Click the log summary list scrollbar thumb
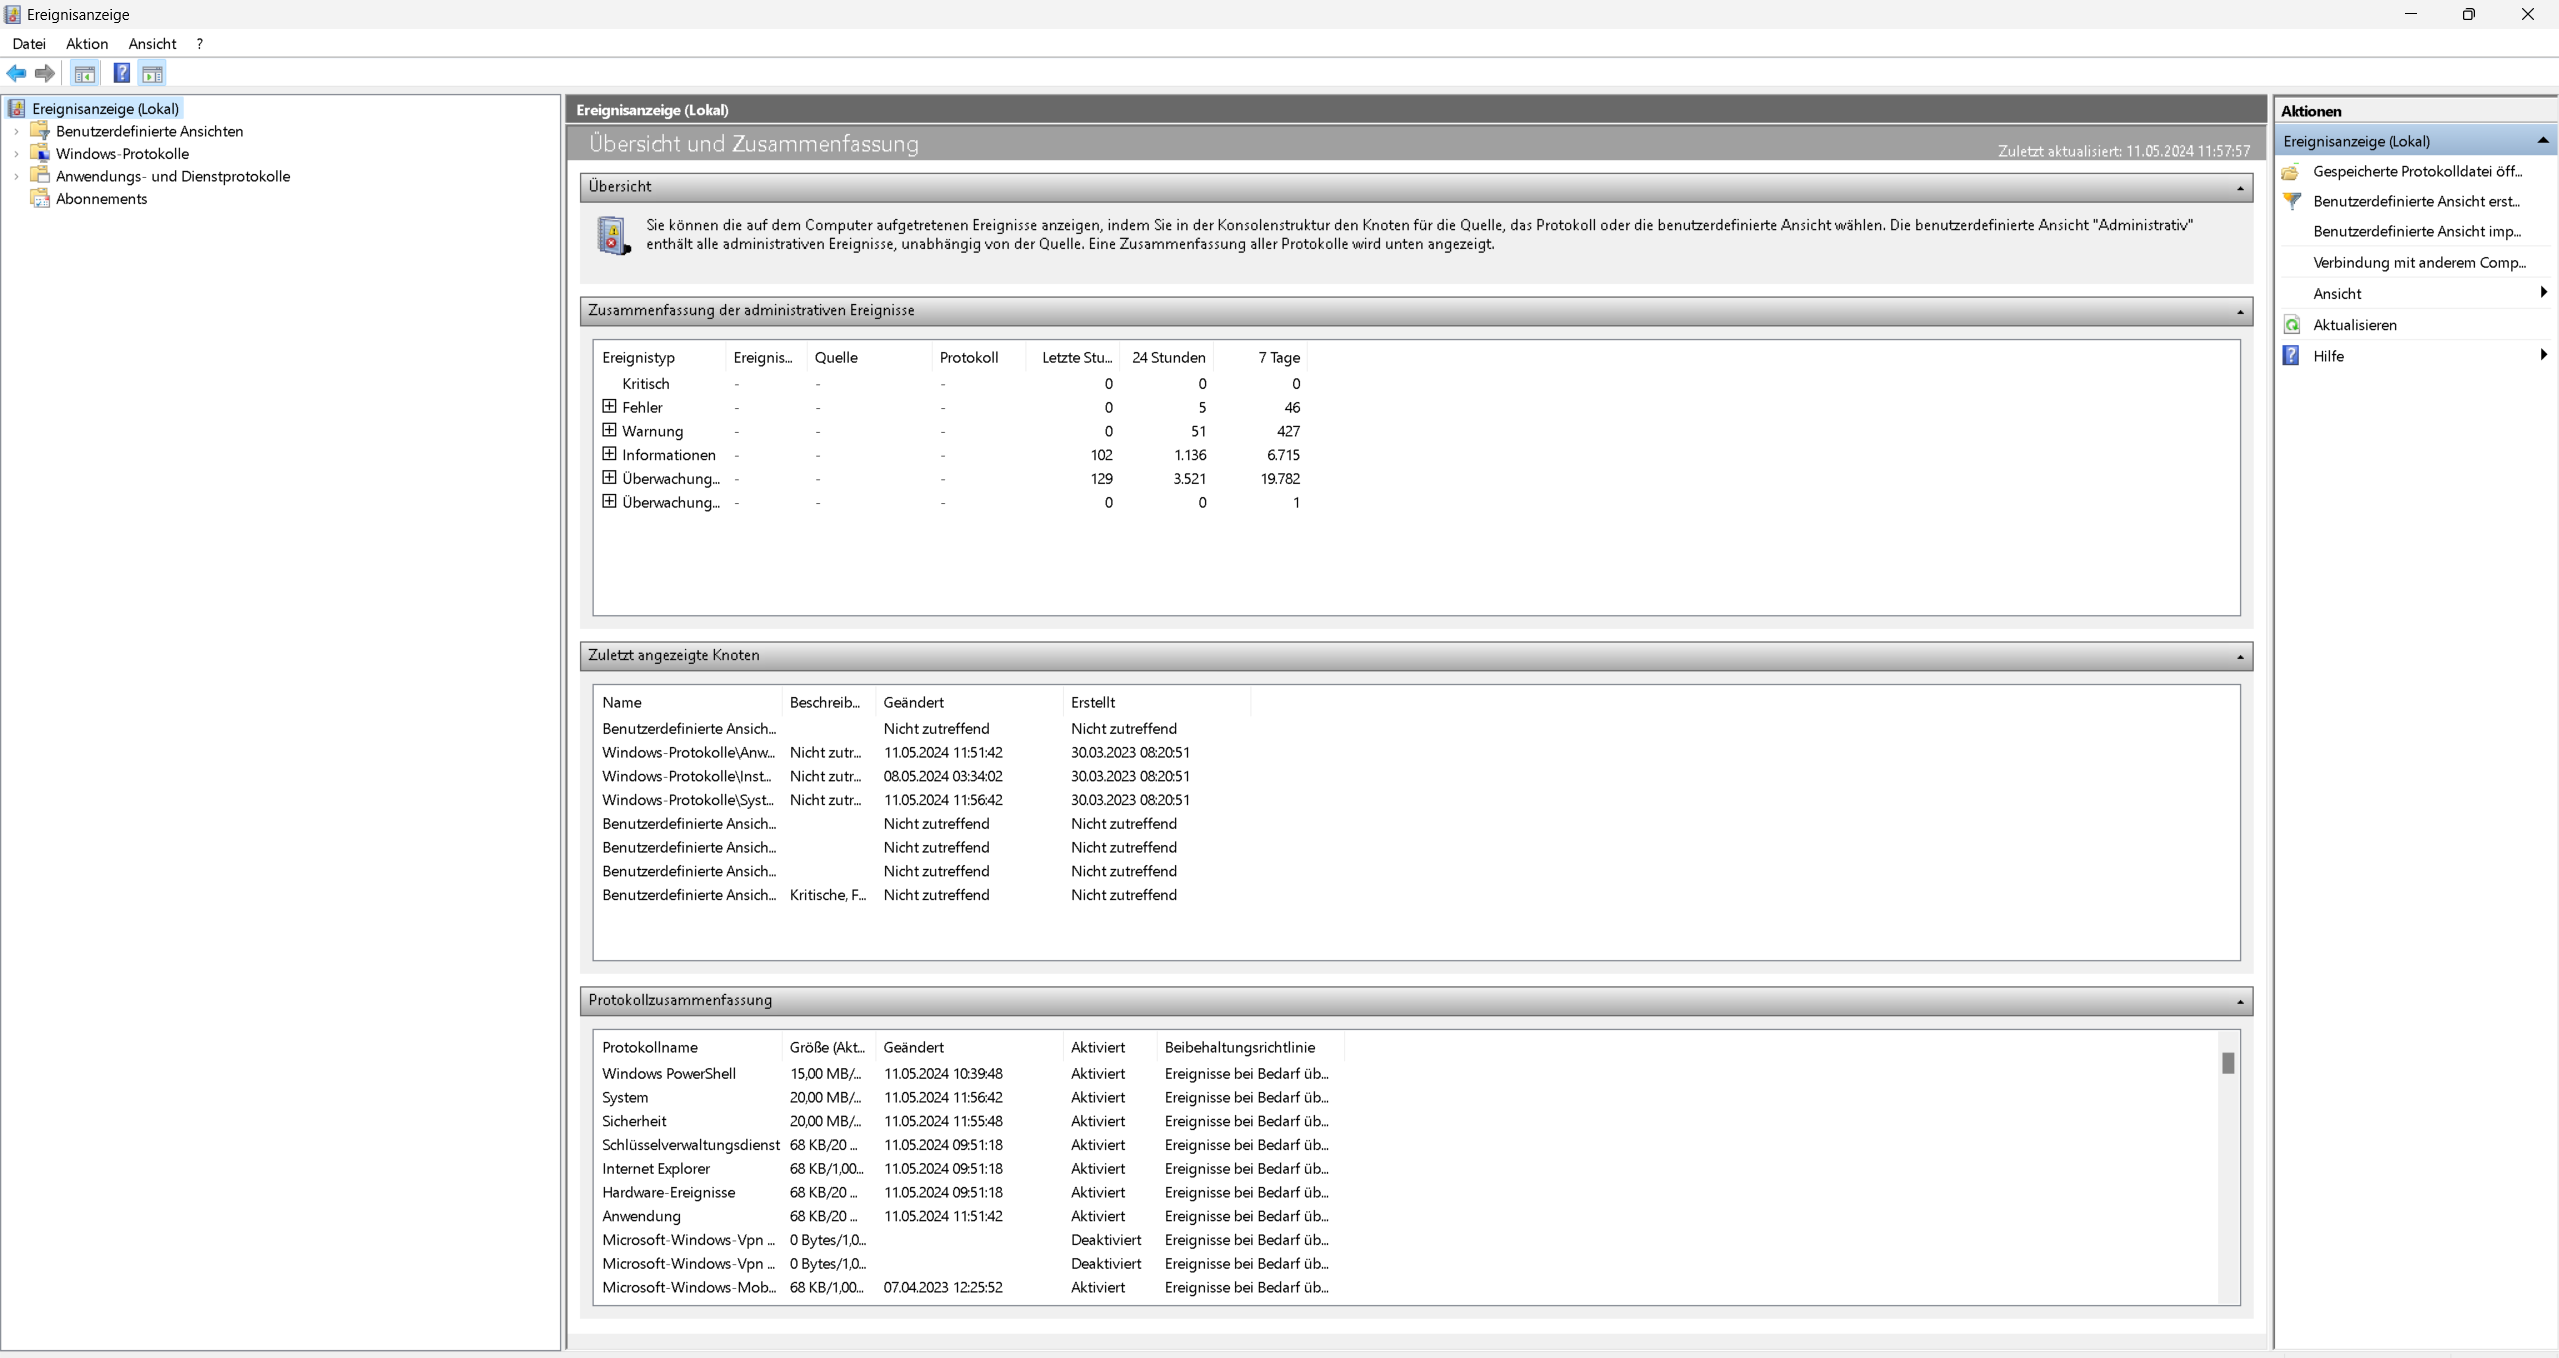Image resolution: width=2559 pixels, height=1358 pixels. [x=2228, y=1063]
